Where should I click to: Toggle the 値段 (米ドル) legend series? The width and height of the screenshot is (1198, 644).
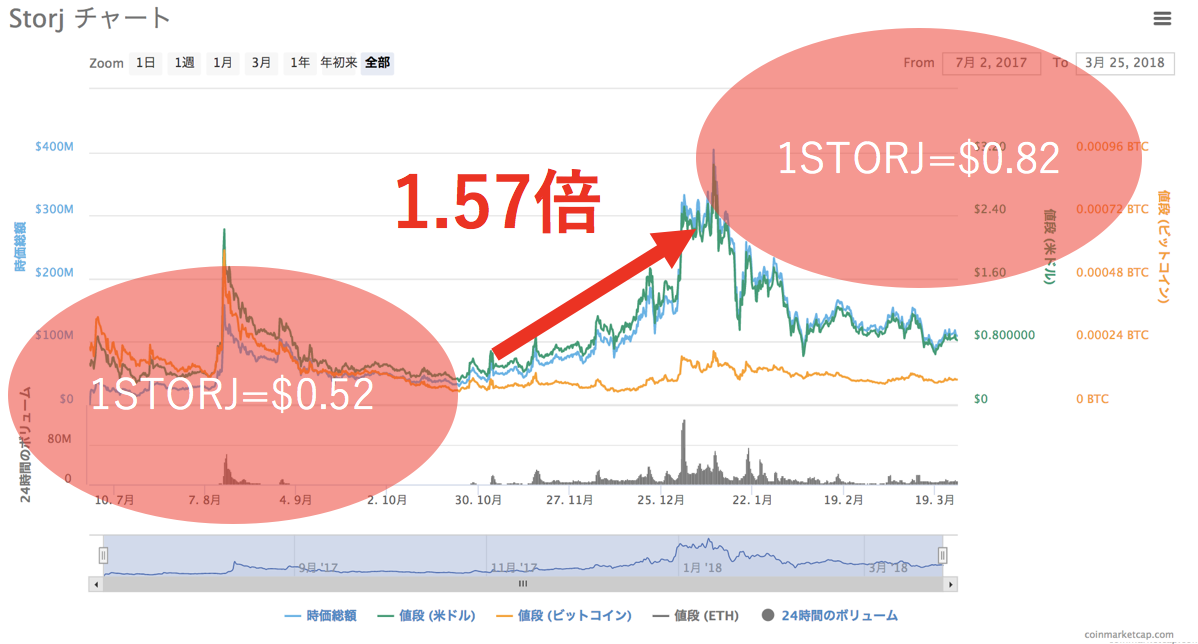(426, 616)
